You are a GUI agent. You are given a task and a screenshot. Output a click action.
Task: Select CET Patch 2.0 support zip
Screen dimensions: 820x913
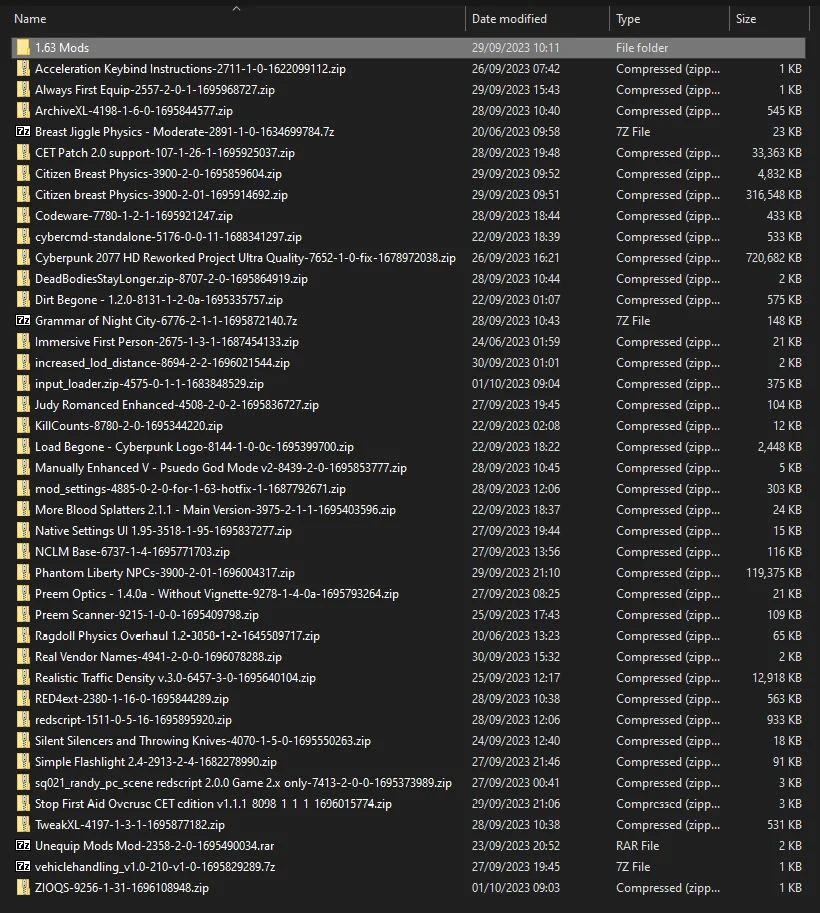[x=165, y=153]
